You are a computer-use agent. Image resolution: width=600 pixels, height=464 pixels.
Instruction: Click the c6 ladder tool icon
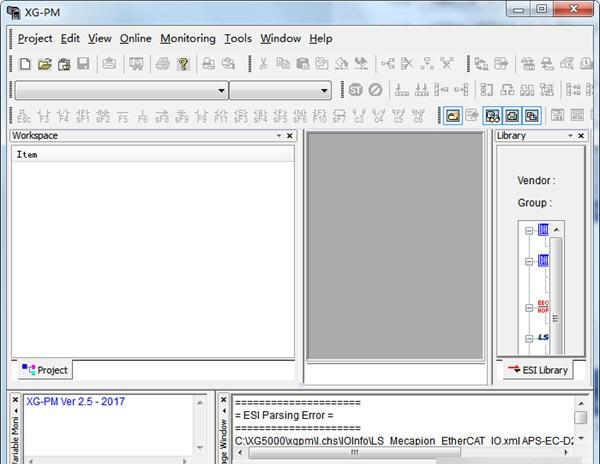point(418,116)
